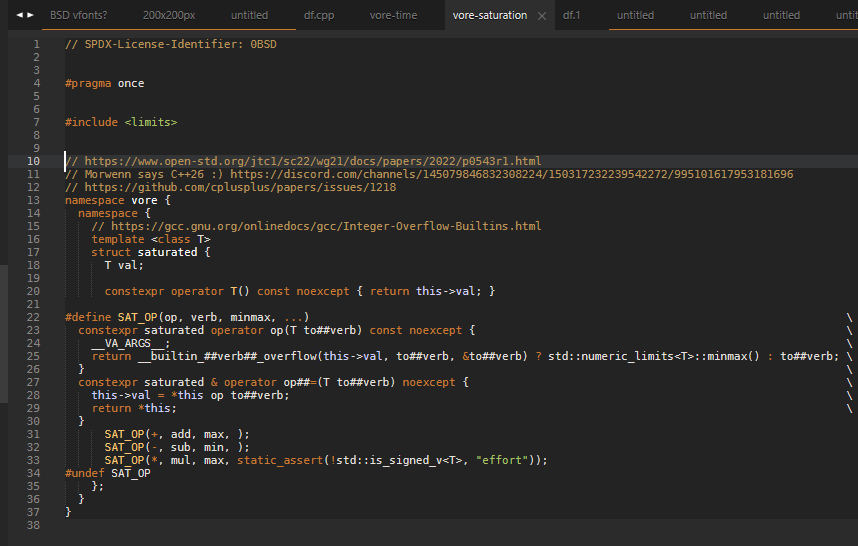The width and height of the screenshot is (858, 546).
Task: Click the scrollbar thumb on the left edge
Action: [4, 335]
